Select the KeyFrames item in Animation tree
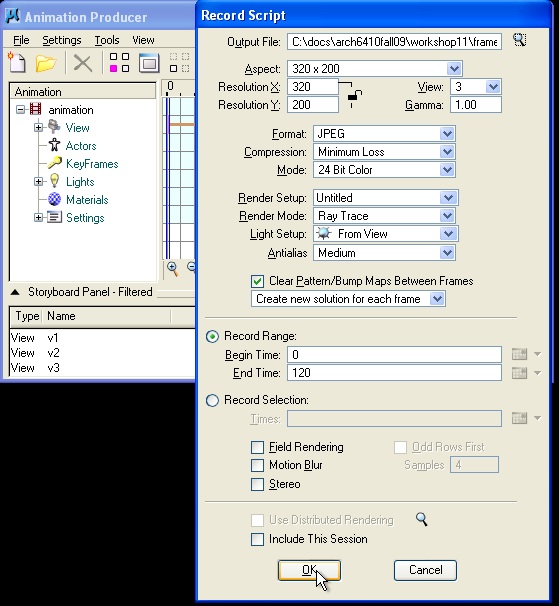 (92, 164)
